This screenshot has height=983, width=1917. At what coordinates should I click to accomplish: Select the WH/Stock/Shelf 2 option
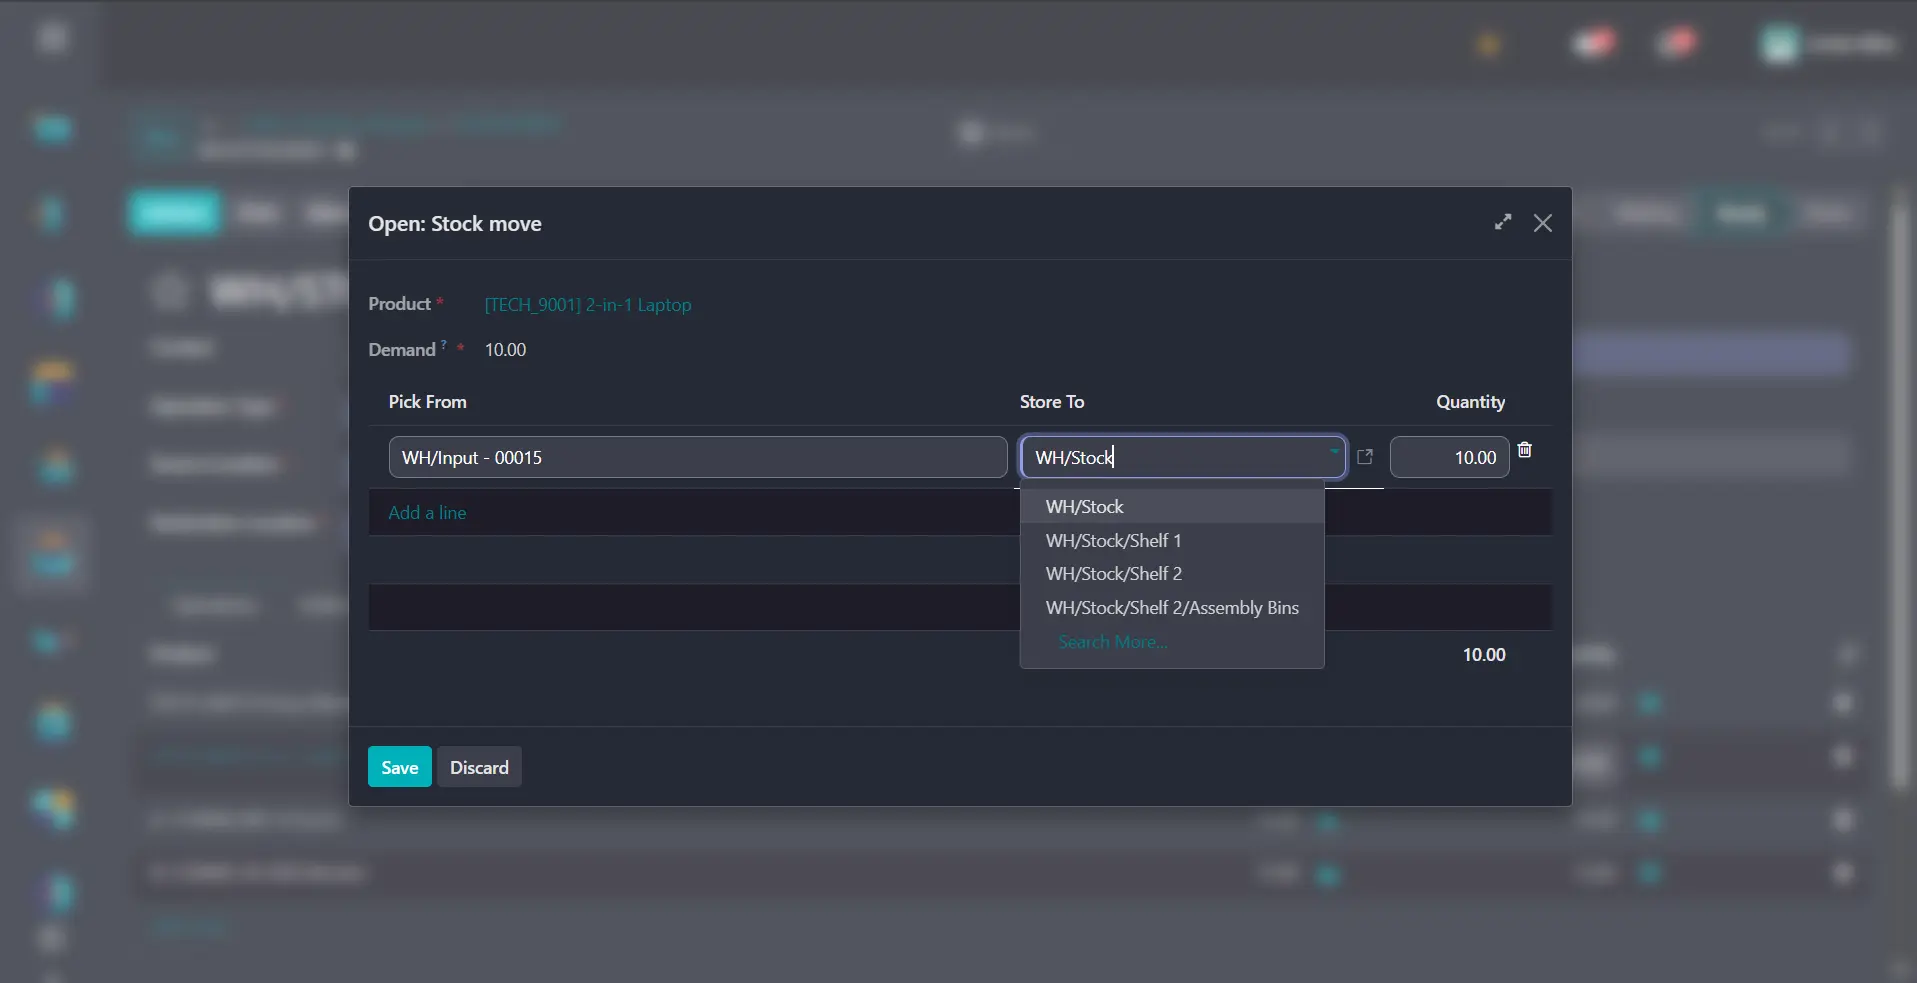pyautogui.click(x=1172, y=574)
